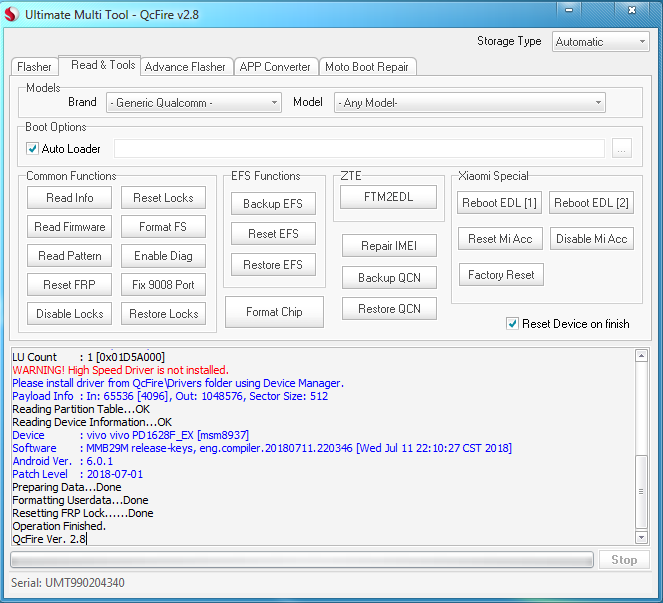
Task: Click the 'Patch Level : 2018-07-01' line
Action: [x=77, y=474]
